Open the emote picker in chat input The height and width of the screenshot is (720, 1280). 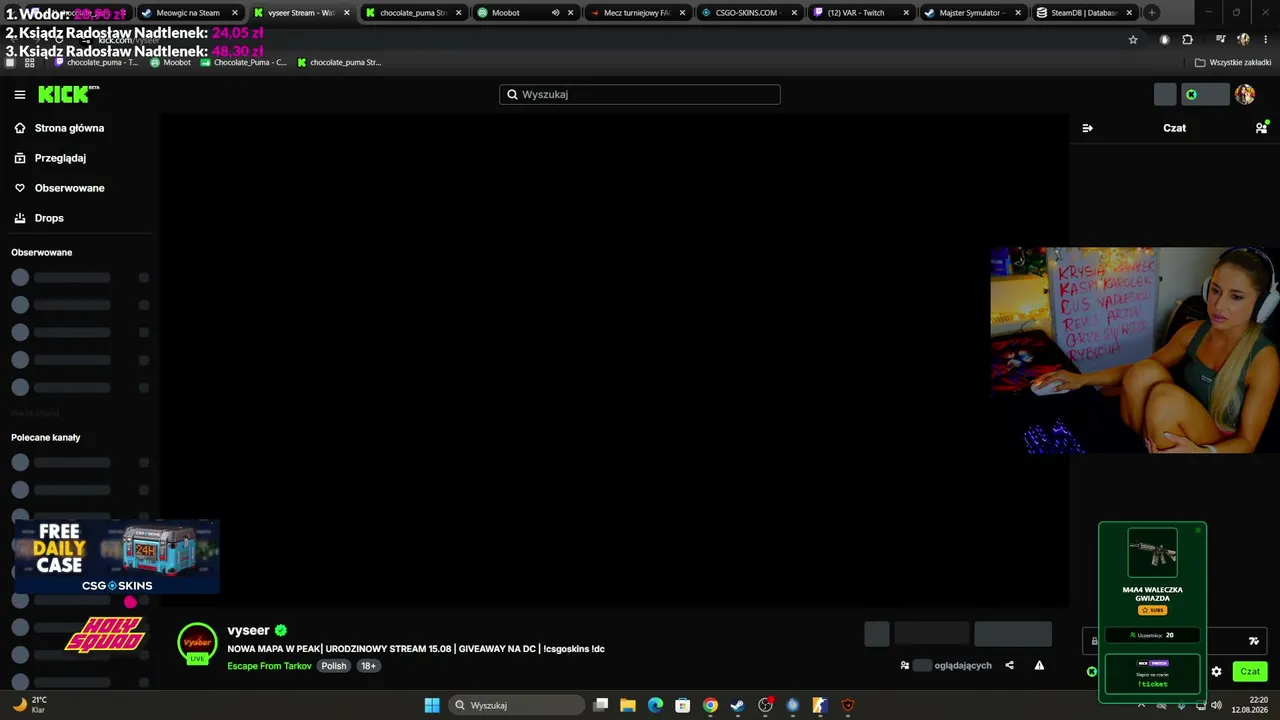coord(1254,641)
